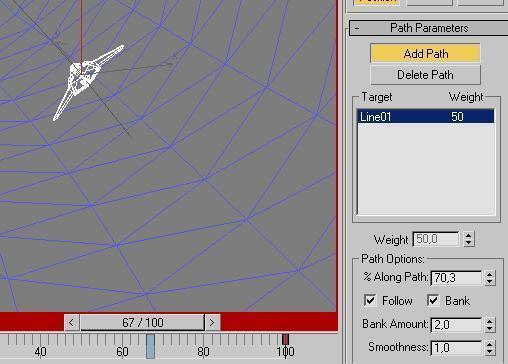Decrease % Along Path with the down spinner

point(489,281)
